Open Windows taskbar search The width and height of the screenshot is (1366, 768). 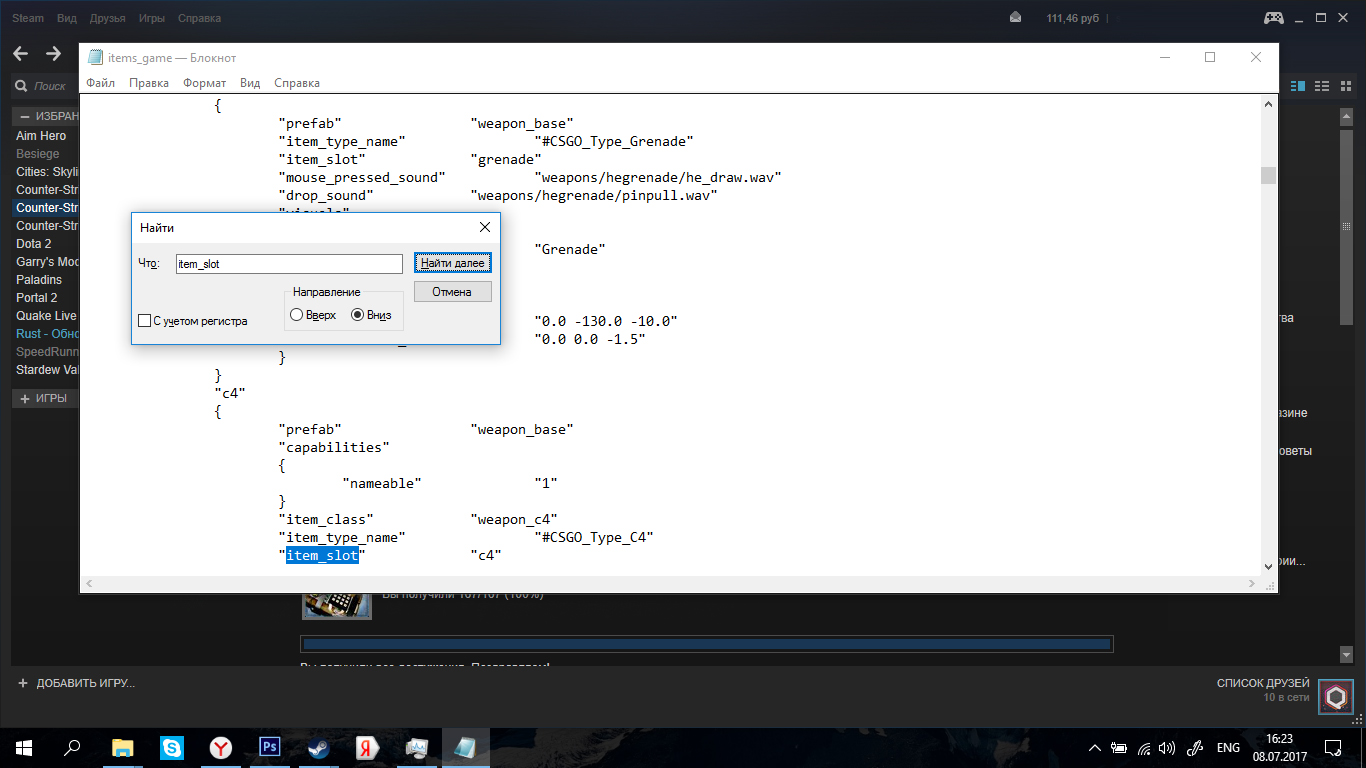(x=72, y=747)
